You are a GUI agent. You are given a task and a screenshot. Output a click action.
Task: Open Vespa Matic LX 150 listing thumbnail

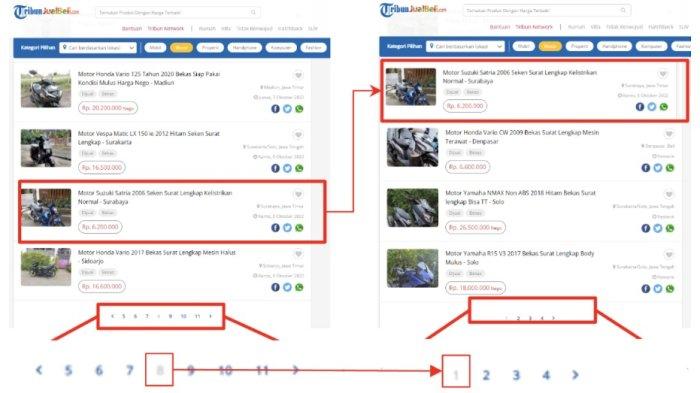[46, 148]
